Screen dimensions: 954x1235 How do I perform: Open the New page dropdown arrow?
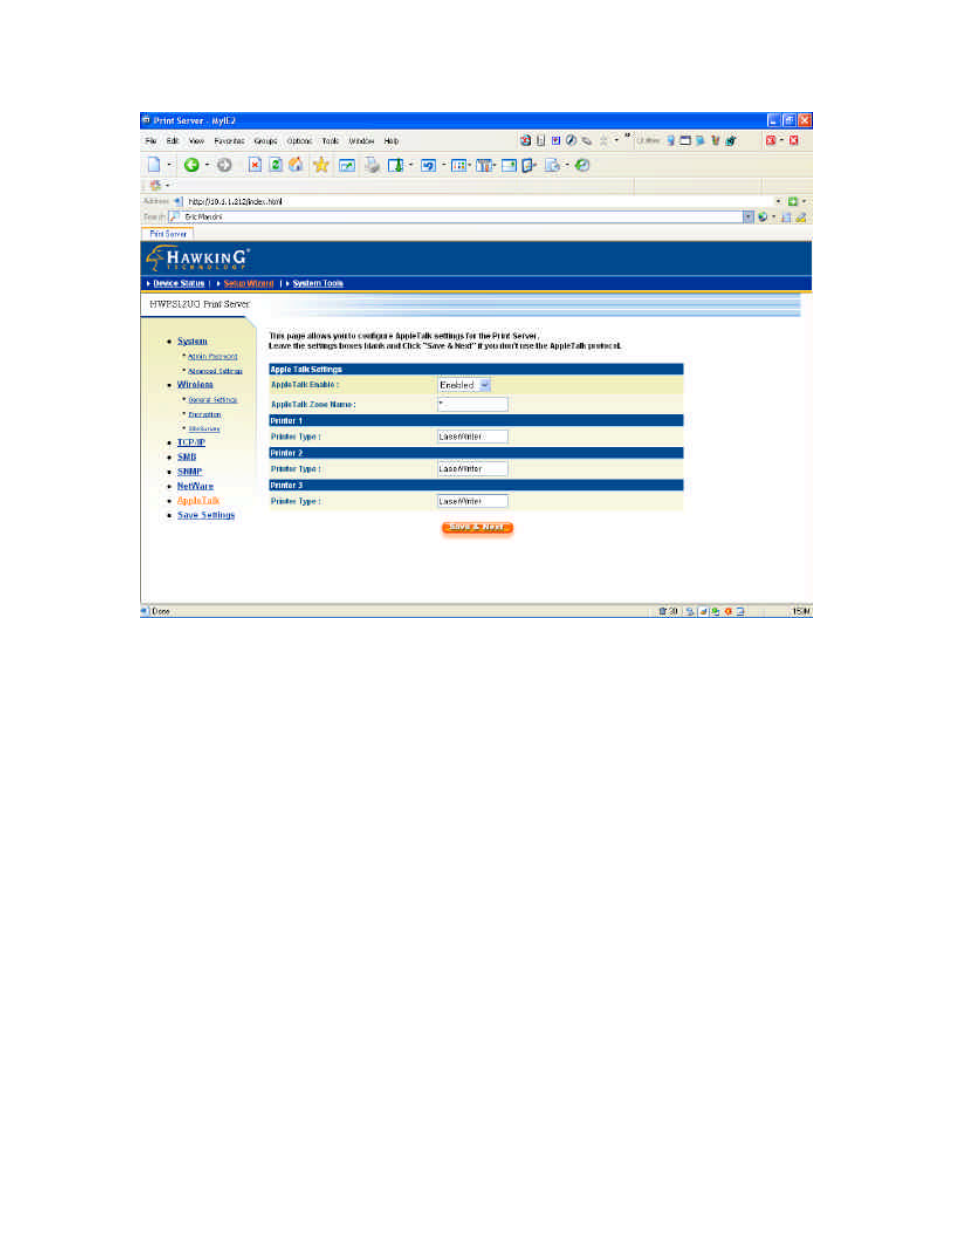[169, 165]
